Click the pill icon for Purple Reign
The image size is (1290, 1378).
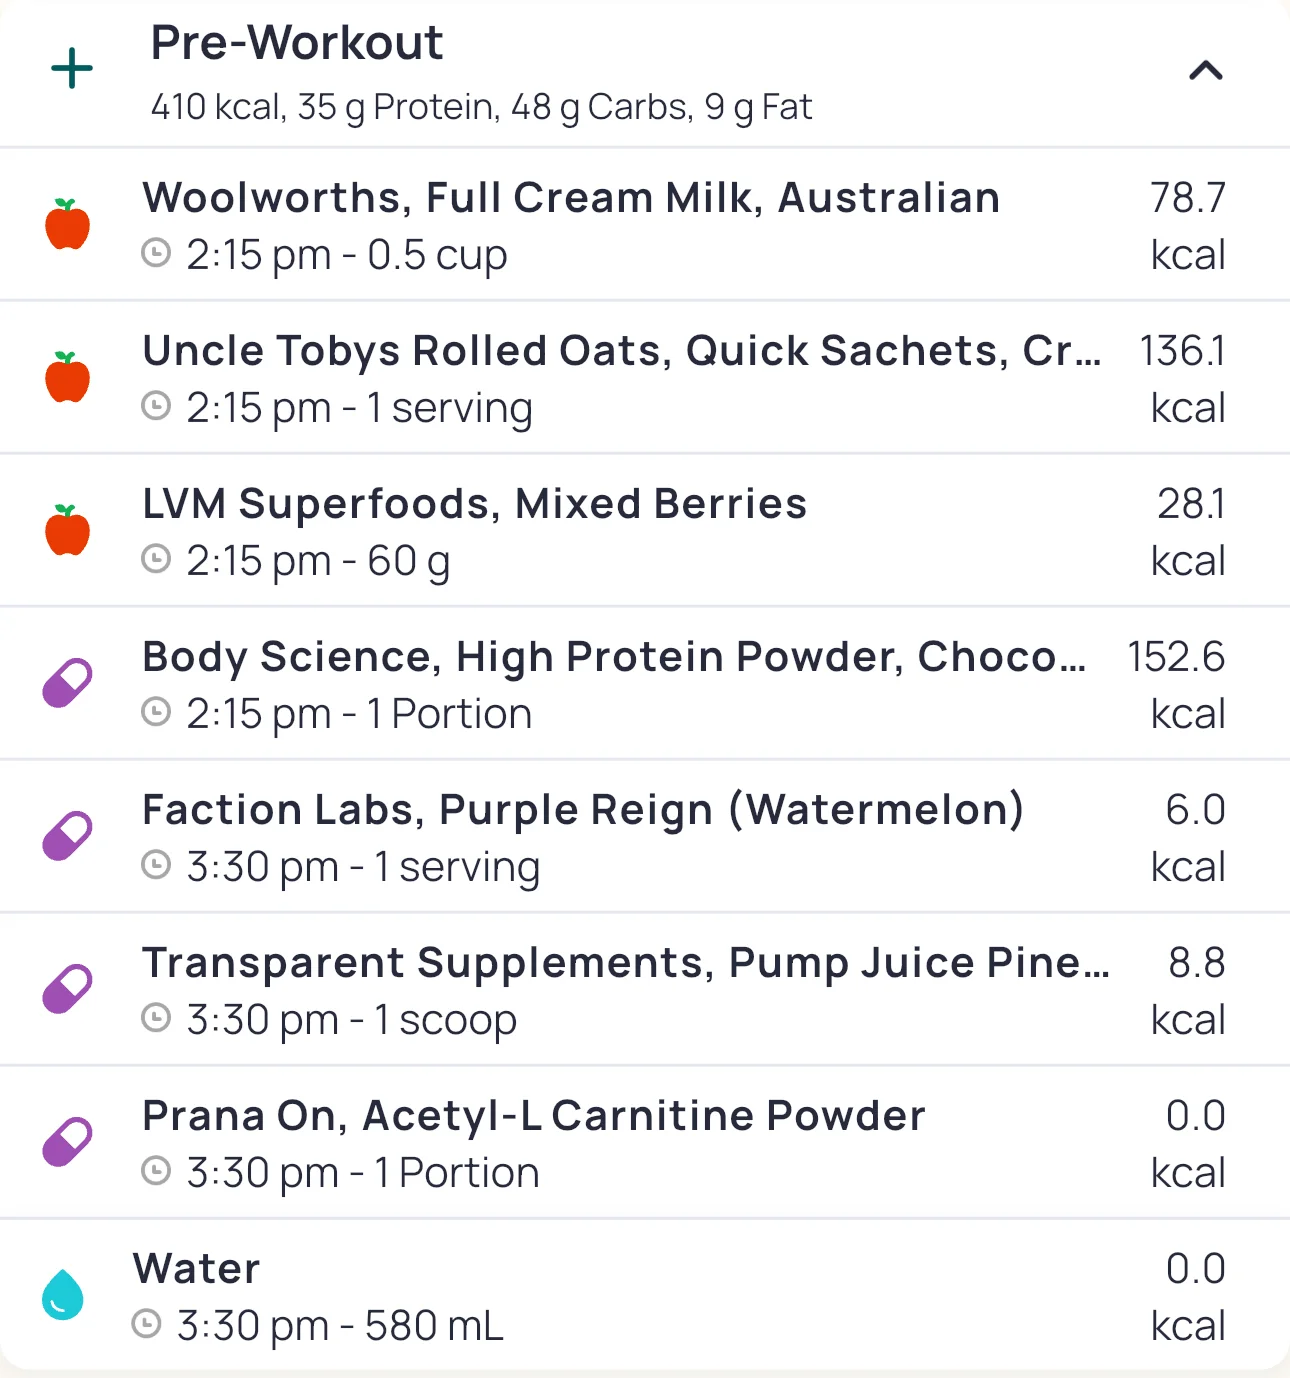point(68,836)
